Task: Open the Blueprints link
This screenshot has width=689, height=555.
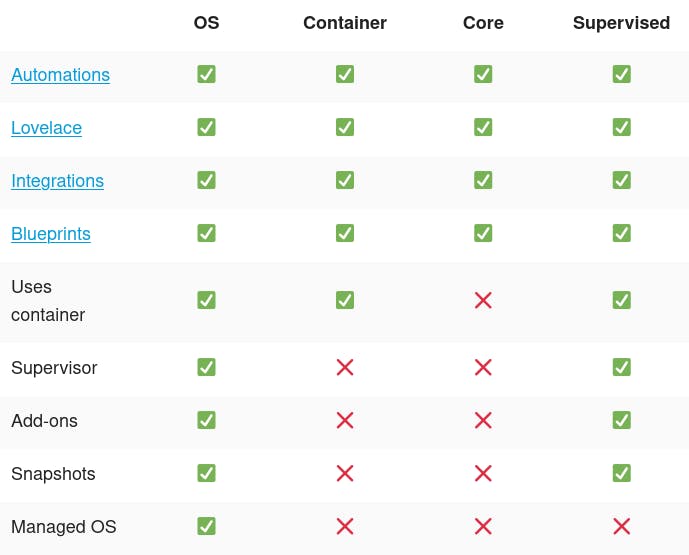Action: 51,234
